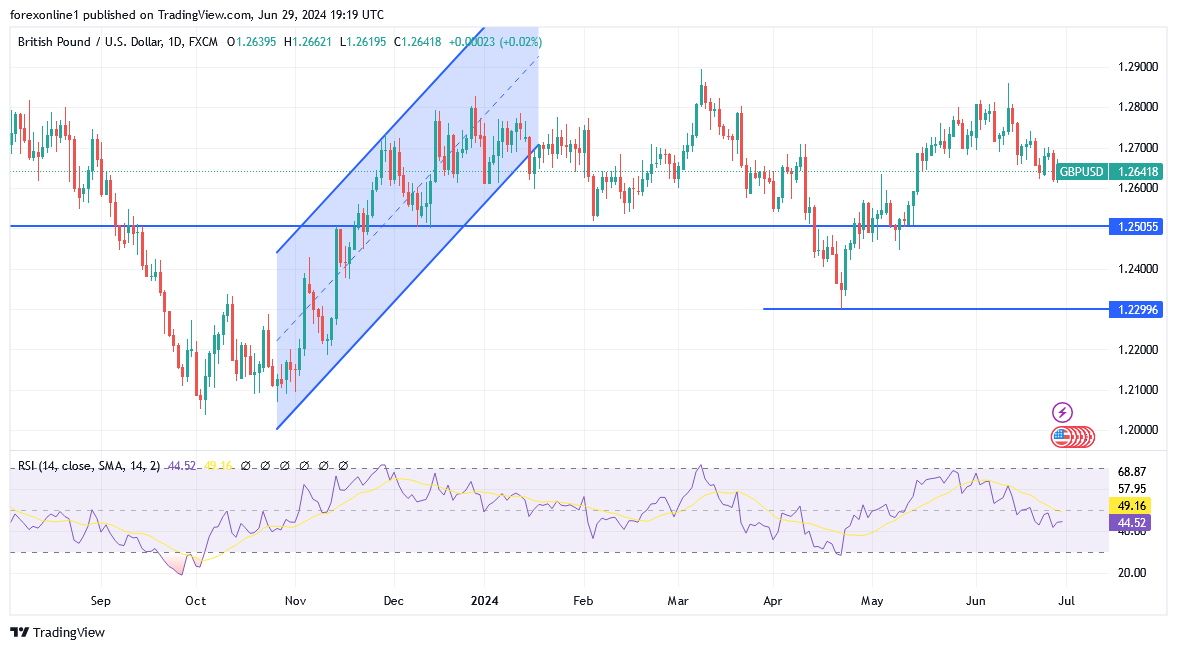
Task: Click the Jul label on the time axis
Action: [1067, 601]
